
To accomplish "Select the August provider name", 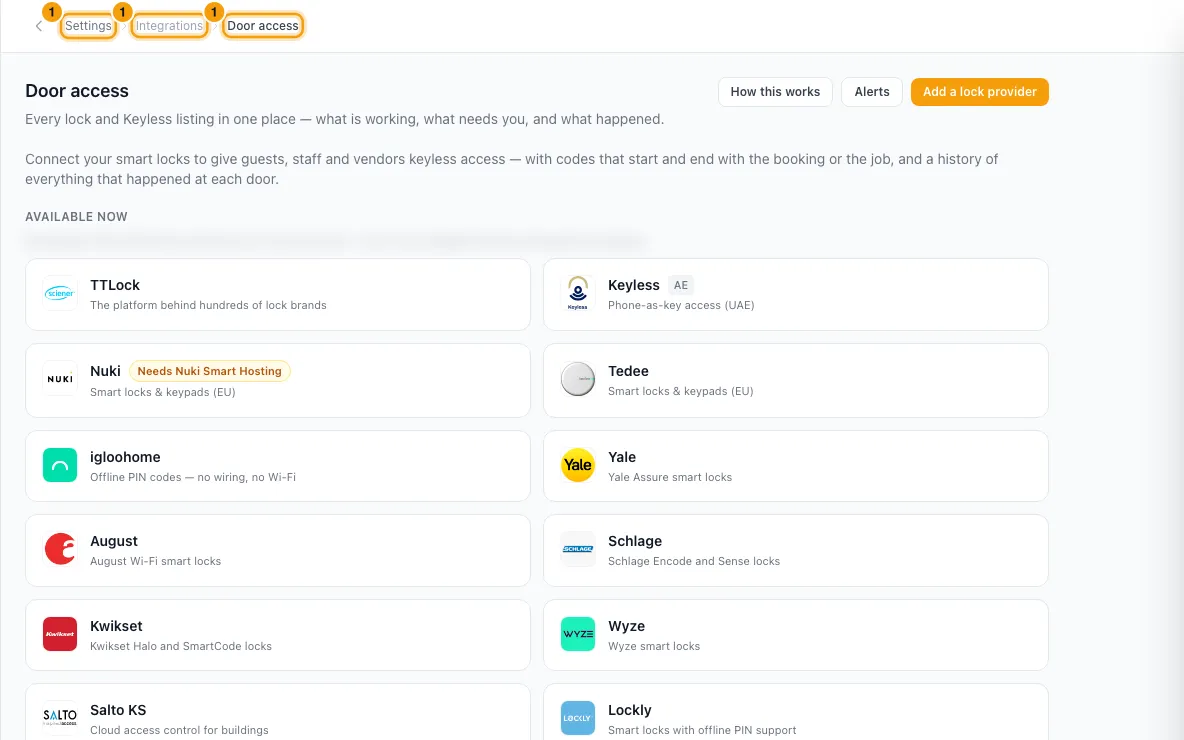I will [114, 541].
